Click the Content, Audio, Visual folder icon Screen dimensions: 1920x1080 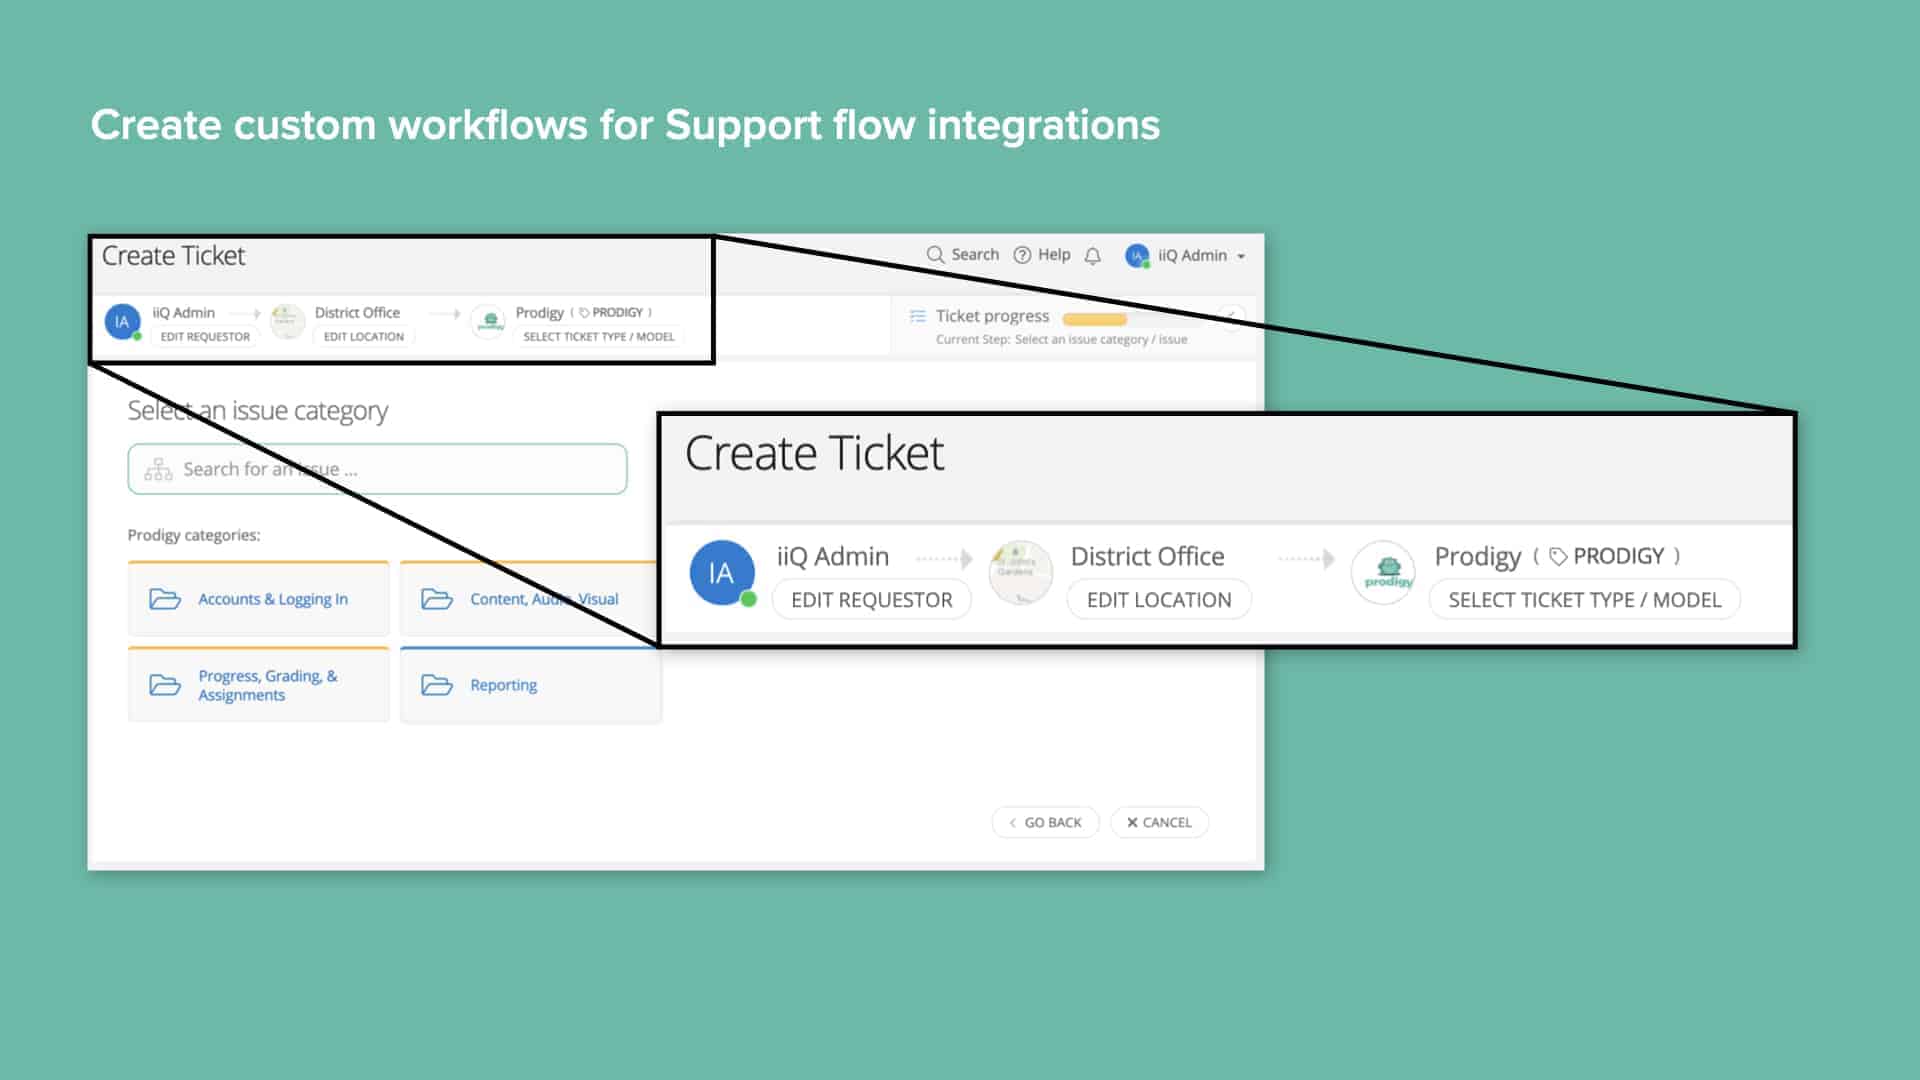pos(438,598)
